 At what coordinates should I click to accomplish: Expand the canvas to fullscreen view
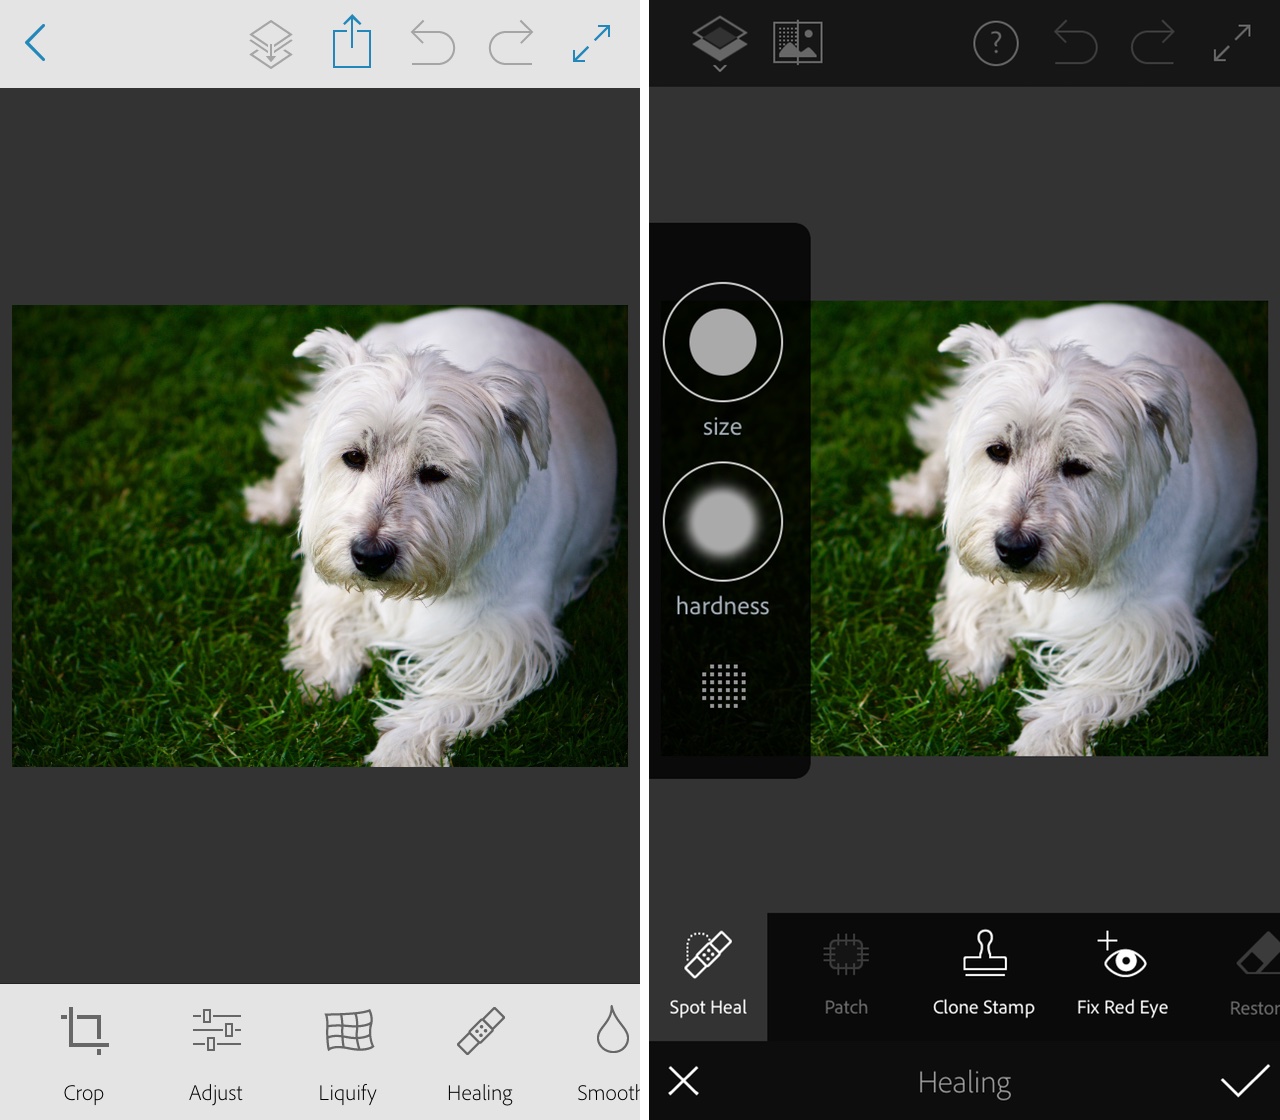[1232, 42]
